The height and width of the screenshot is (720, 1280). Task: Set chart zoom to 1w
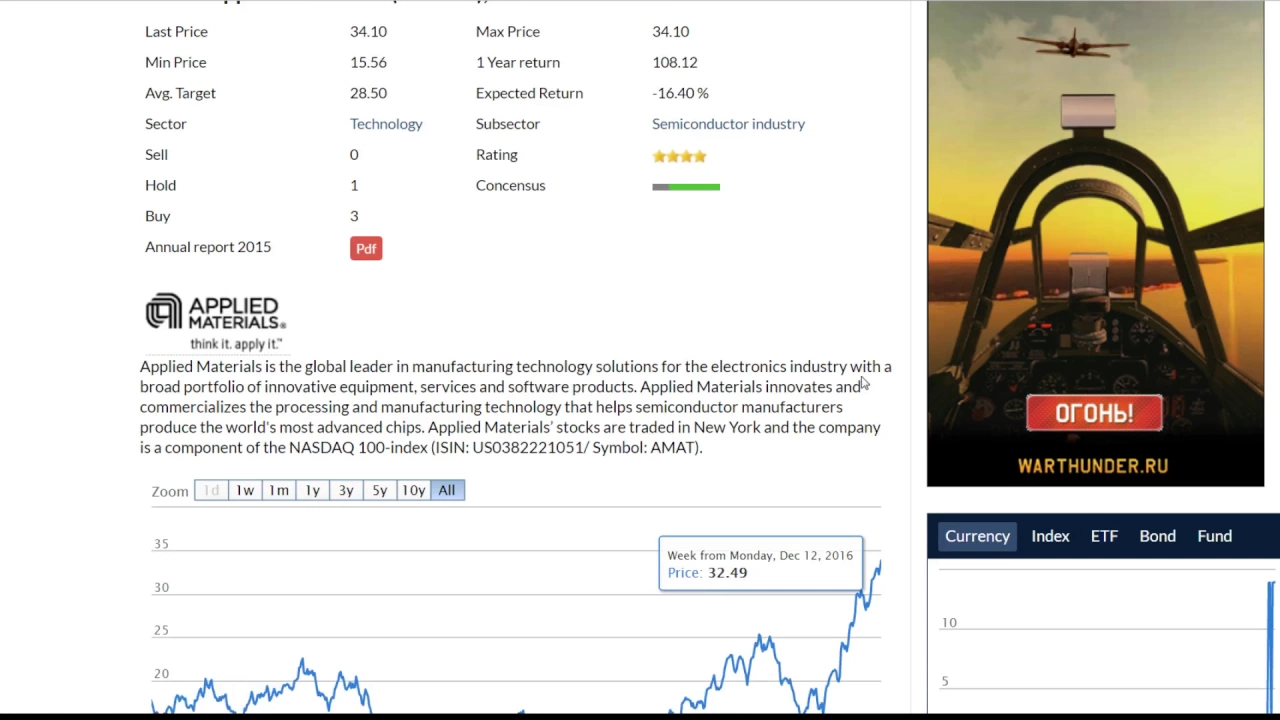pyautogui.click(x=245, y=490)
